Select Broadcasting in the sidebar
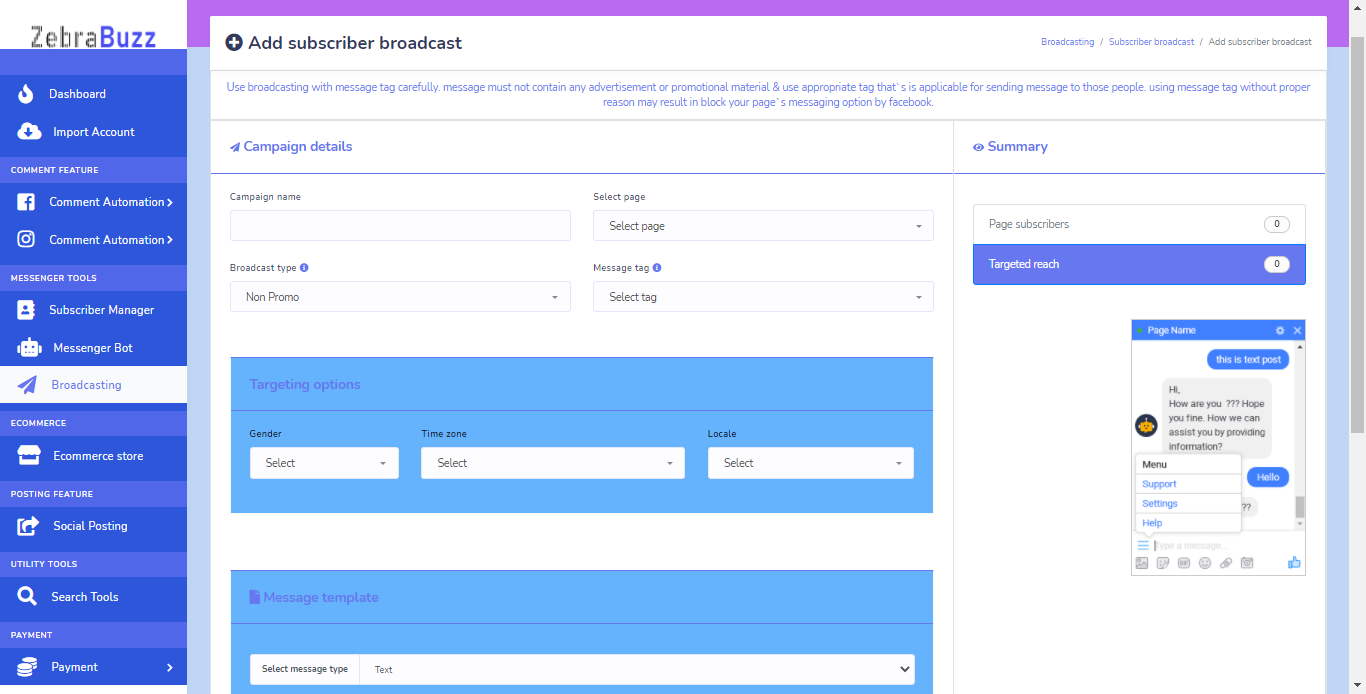This screenshot has height=694, width=1366. click(93, 385)
